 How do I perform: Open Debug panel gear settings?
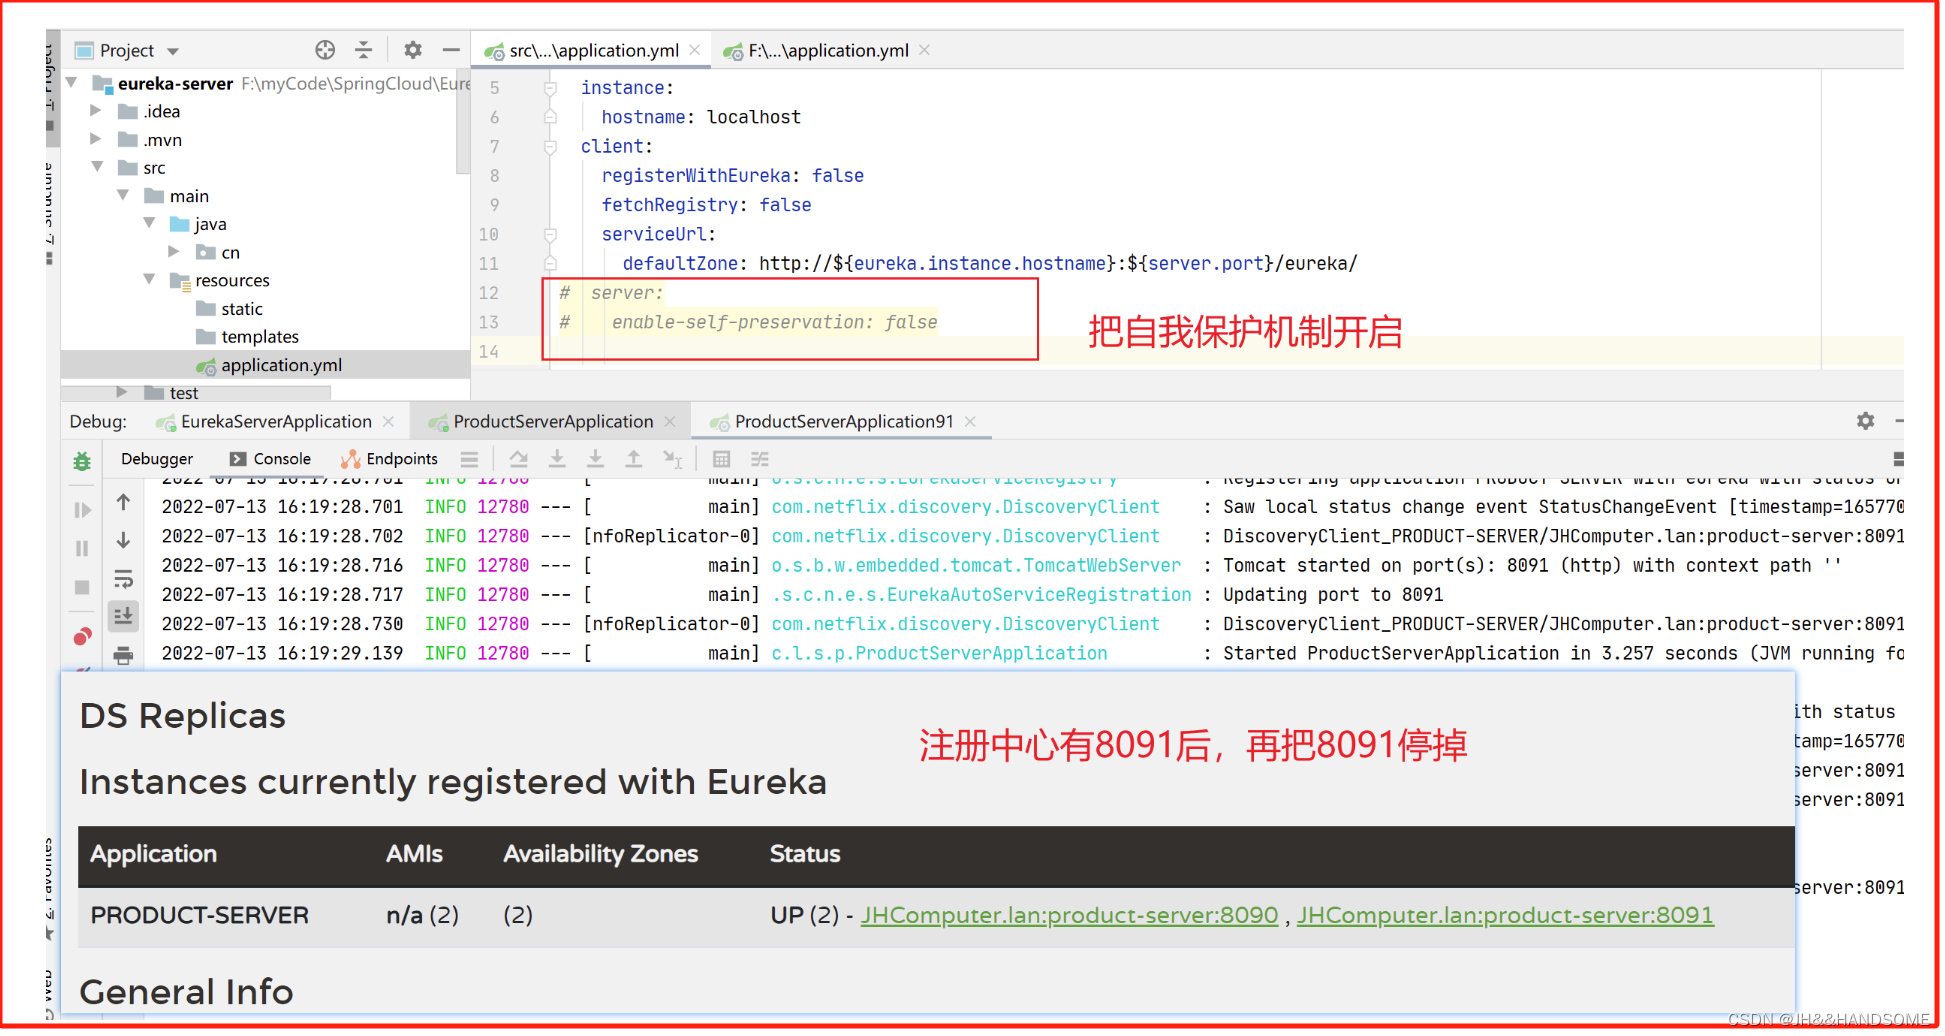pyautogui.click(x=1865, y=421)
